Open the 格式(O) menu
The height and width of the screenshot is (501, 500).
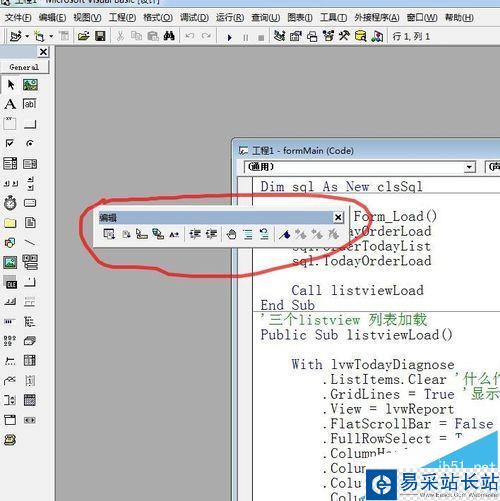tap(158, 17)
